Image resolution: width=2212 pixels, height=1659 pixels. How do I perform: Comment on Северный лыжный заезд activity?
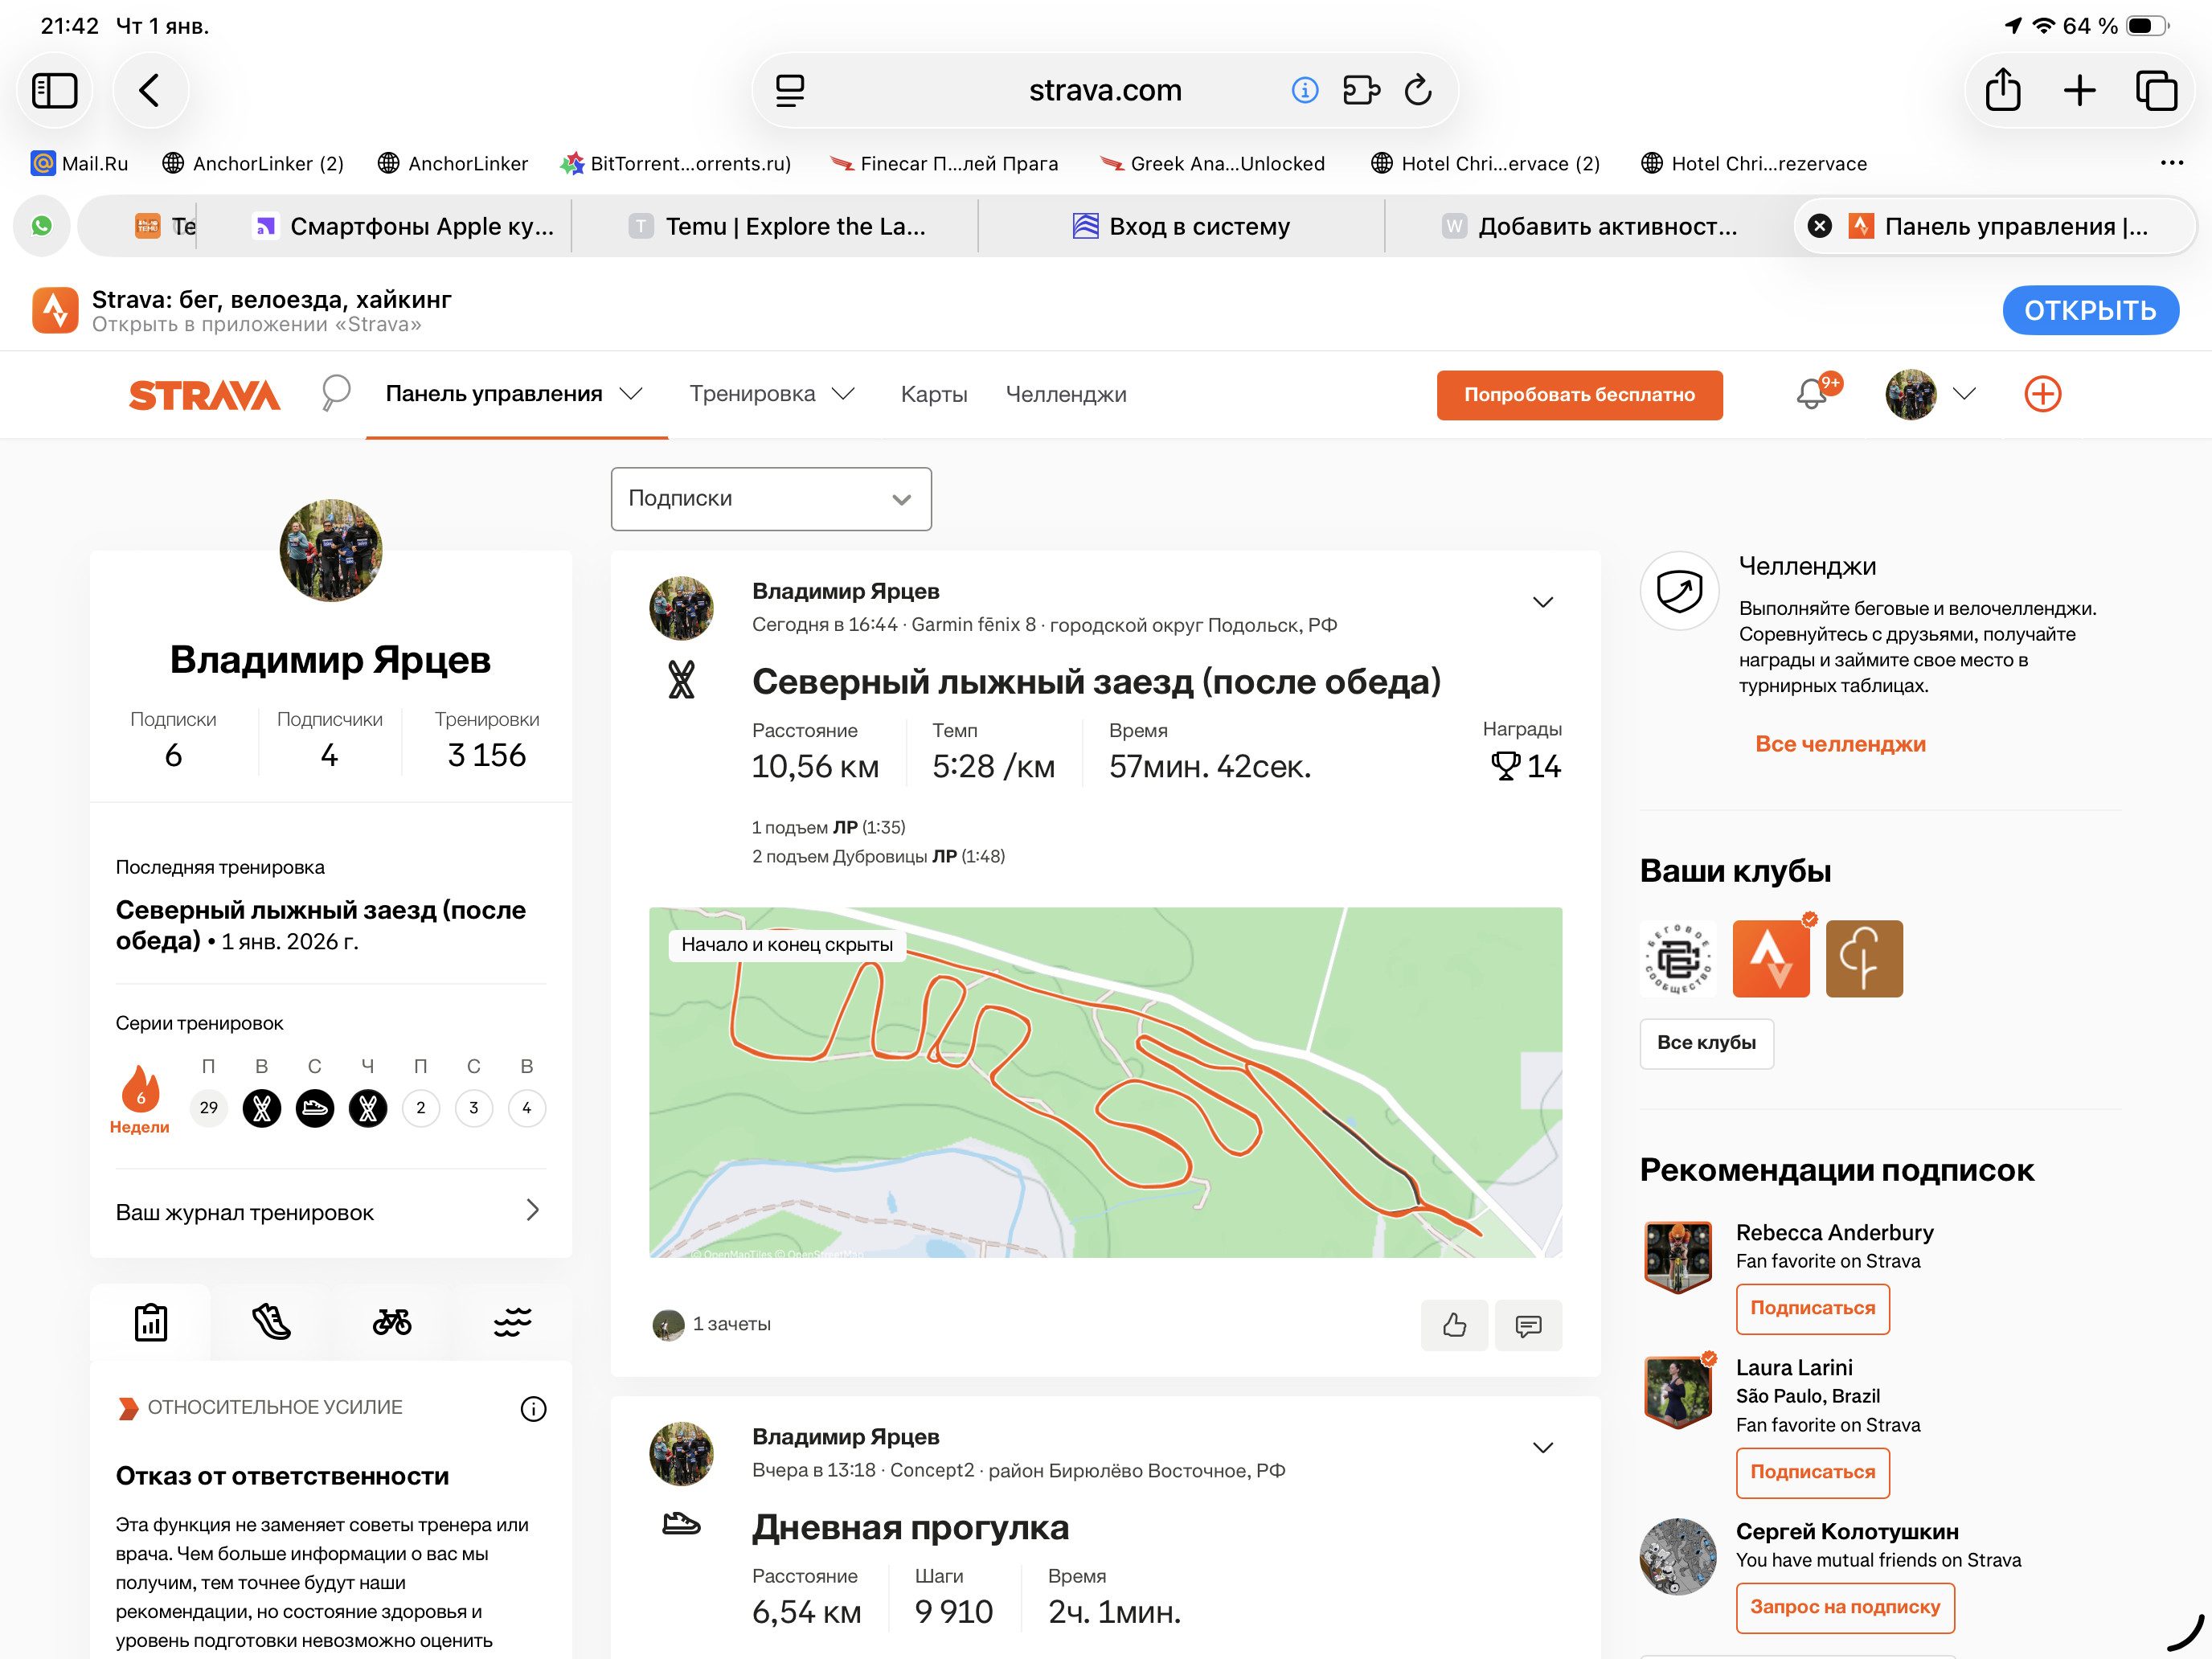point(1528,1325)
